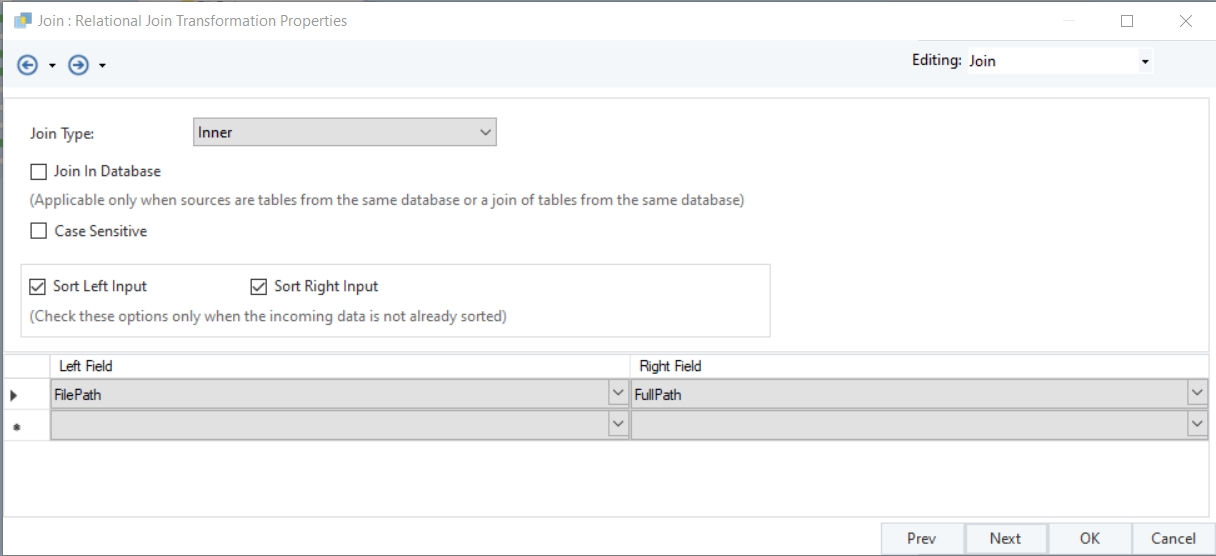The height and width of the screenshot is (556, 1216).
Task: Toggle the Case Sensitive checkbox
Action: (39, 231)
